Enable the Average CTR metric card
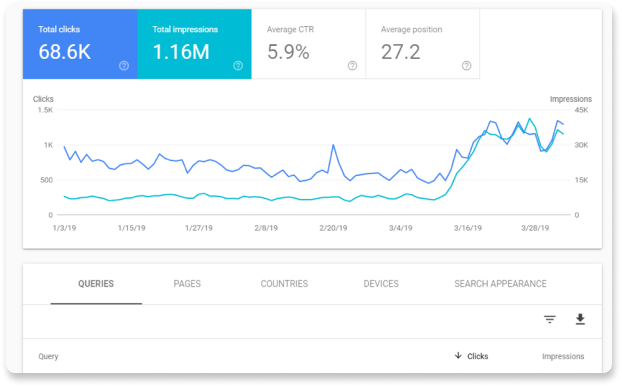Image resolution: width=622 pixels, height=387 pixels. coord(309,44)
